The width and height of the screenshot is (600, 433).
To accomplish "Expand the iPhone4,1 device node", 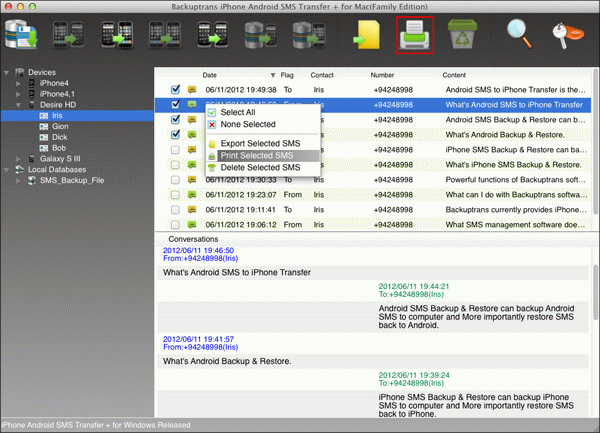I will click(18, 94).
